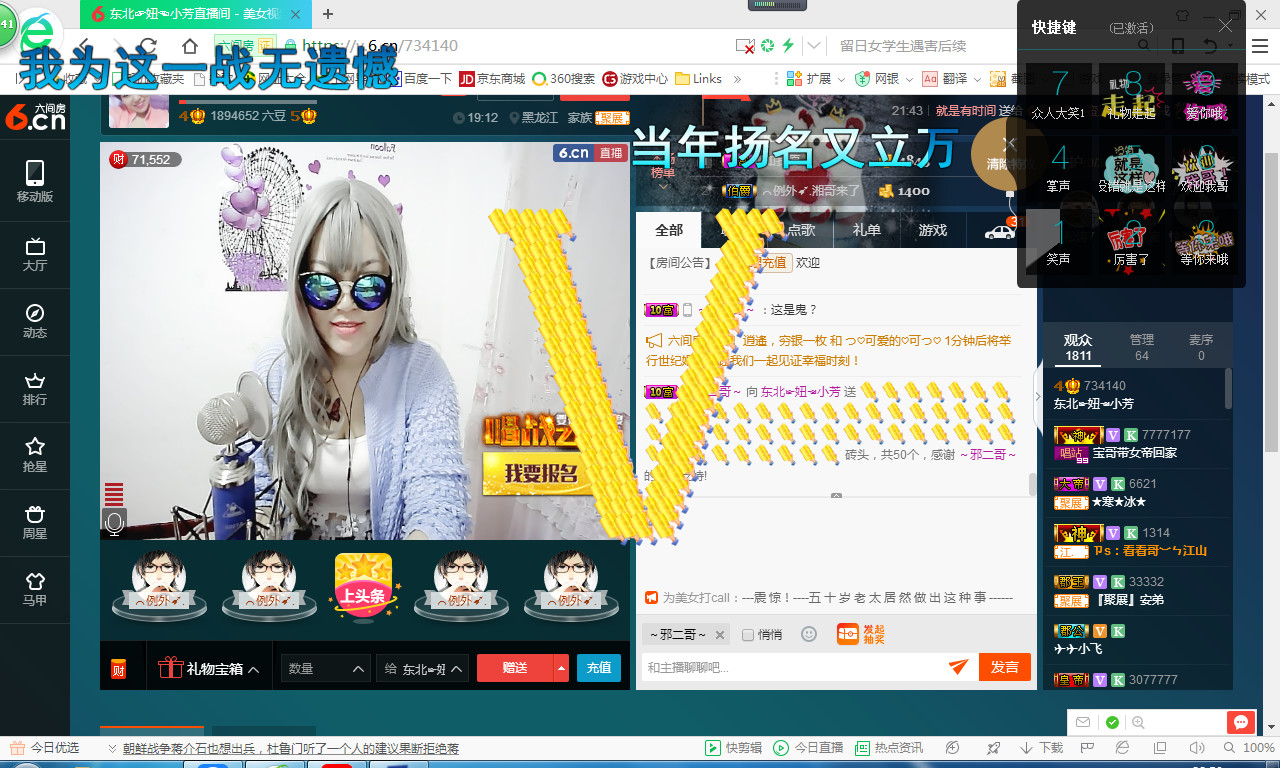This screenshot has width=1280, height=768.
Task: Expand the 礼物宝箱 gift box panel
Action: [x=209, y=668]
